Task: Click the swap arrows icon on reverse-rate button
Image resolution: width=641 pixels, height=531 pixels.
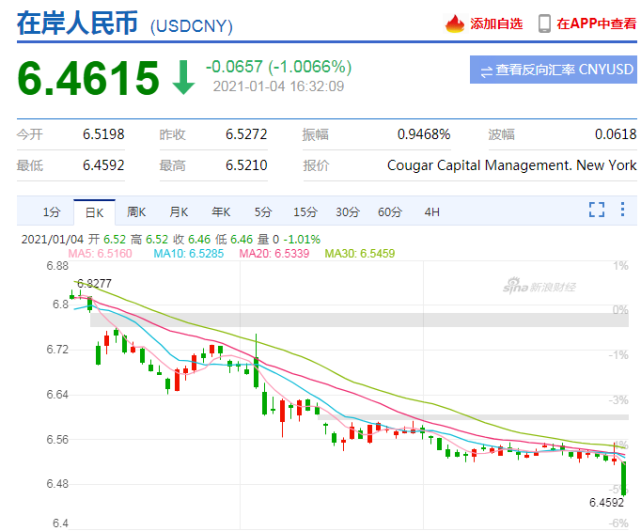Action: point(486,70)
